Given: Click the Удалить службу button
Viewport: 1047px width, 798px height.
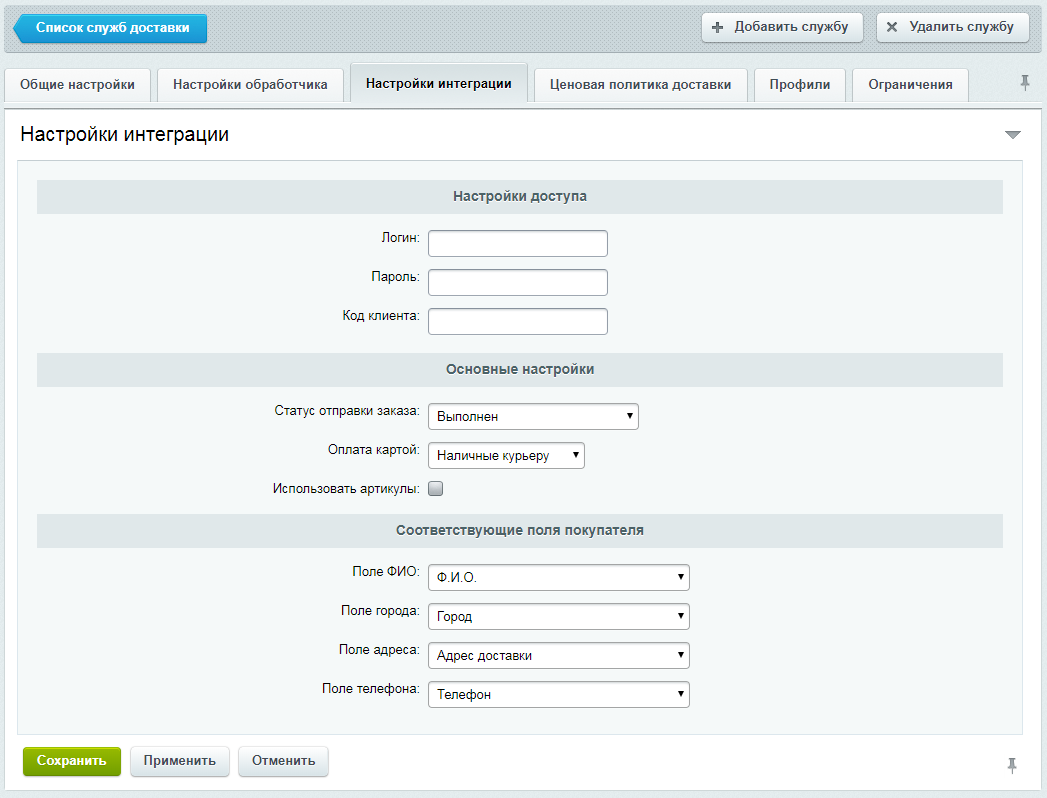Looking at the screenshot, I should coord(952,27).
